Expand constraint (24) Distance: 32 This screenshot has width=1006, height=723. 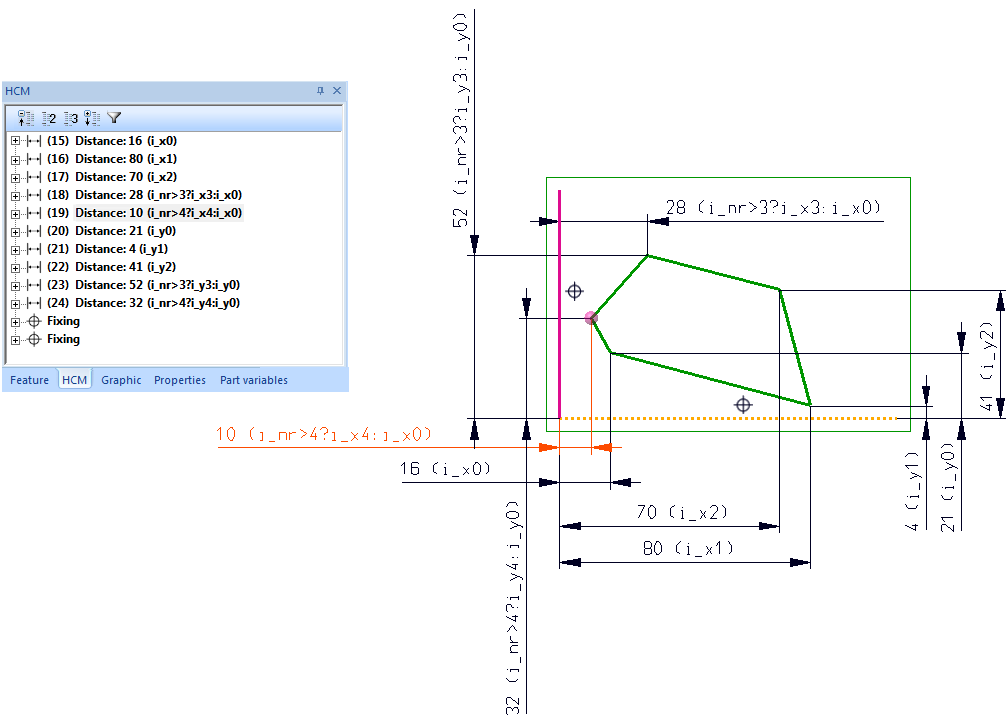(x=15, y=303)
